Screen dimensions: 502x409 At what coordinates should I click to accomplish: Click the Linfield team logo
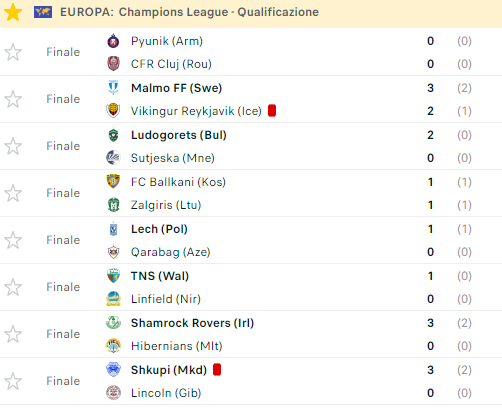click(113, 299)
